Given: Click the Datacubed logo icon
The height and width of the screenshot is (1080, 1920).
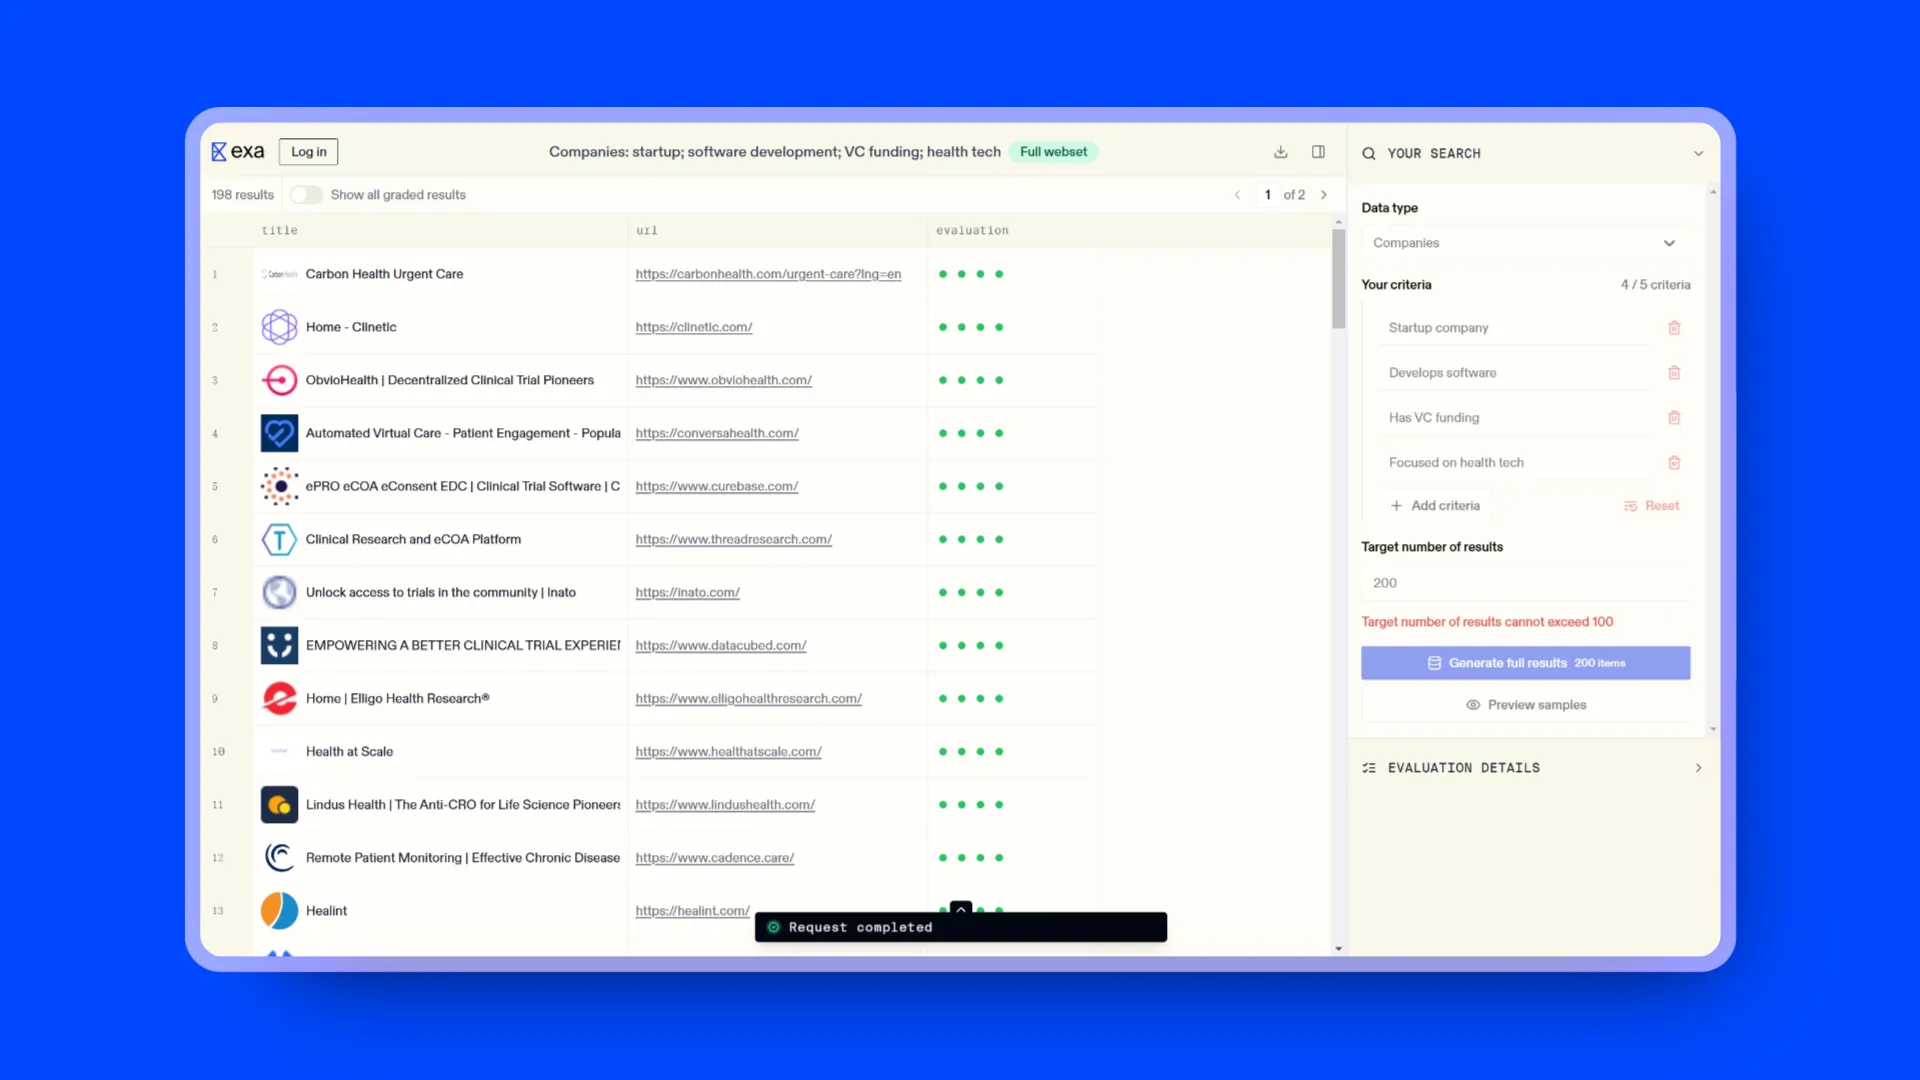Looking at the screenshot, I should tap(279, 645).
